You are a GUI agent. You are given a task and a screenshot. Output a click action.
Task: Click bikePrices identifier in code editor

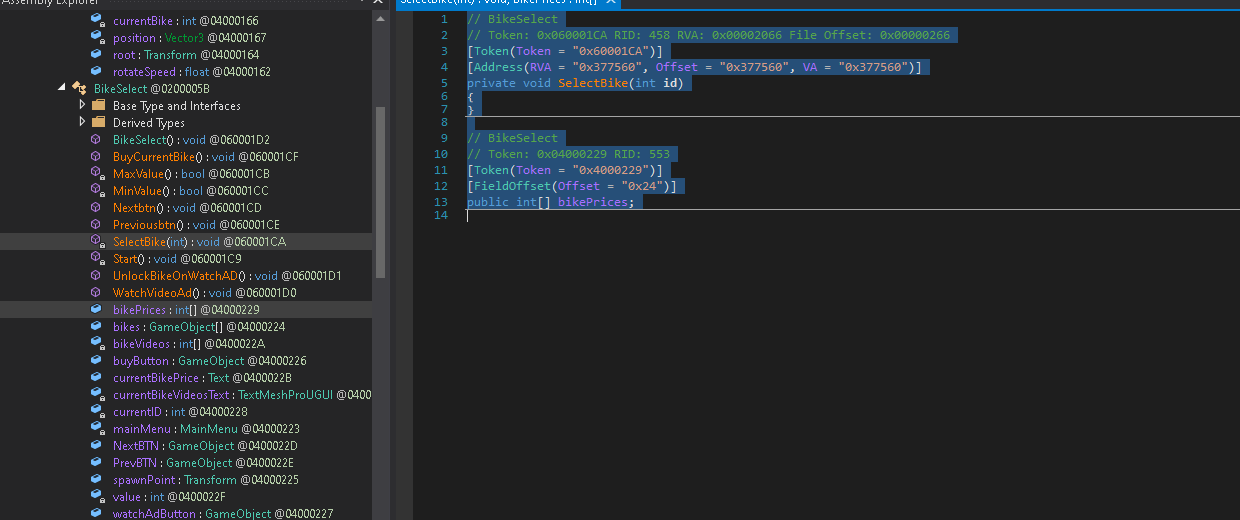click(x=593, y=202)
